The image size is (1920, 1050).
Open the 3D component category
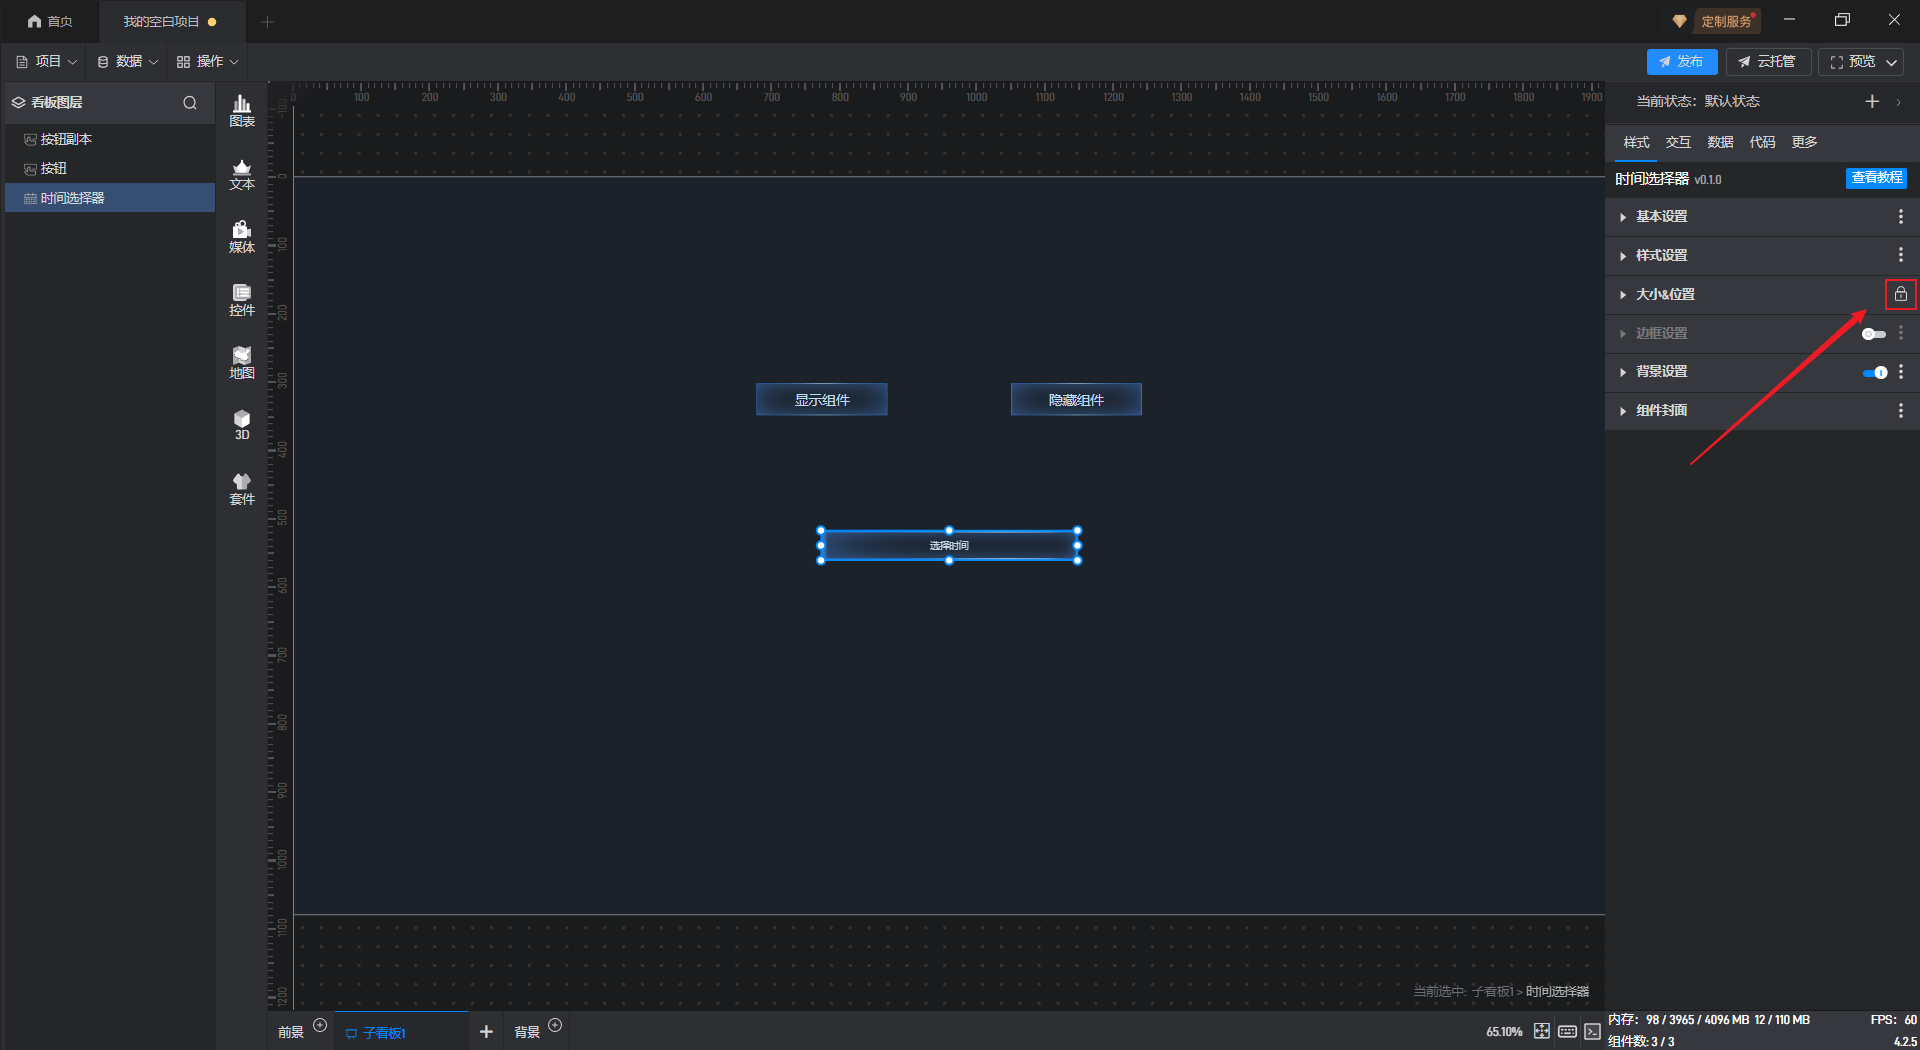[242, 425]
